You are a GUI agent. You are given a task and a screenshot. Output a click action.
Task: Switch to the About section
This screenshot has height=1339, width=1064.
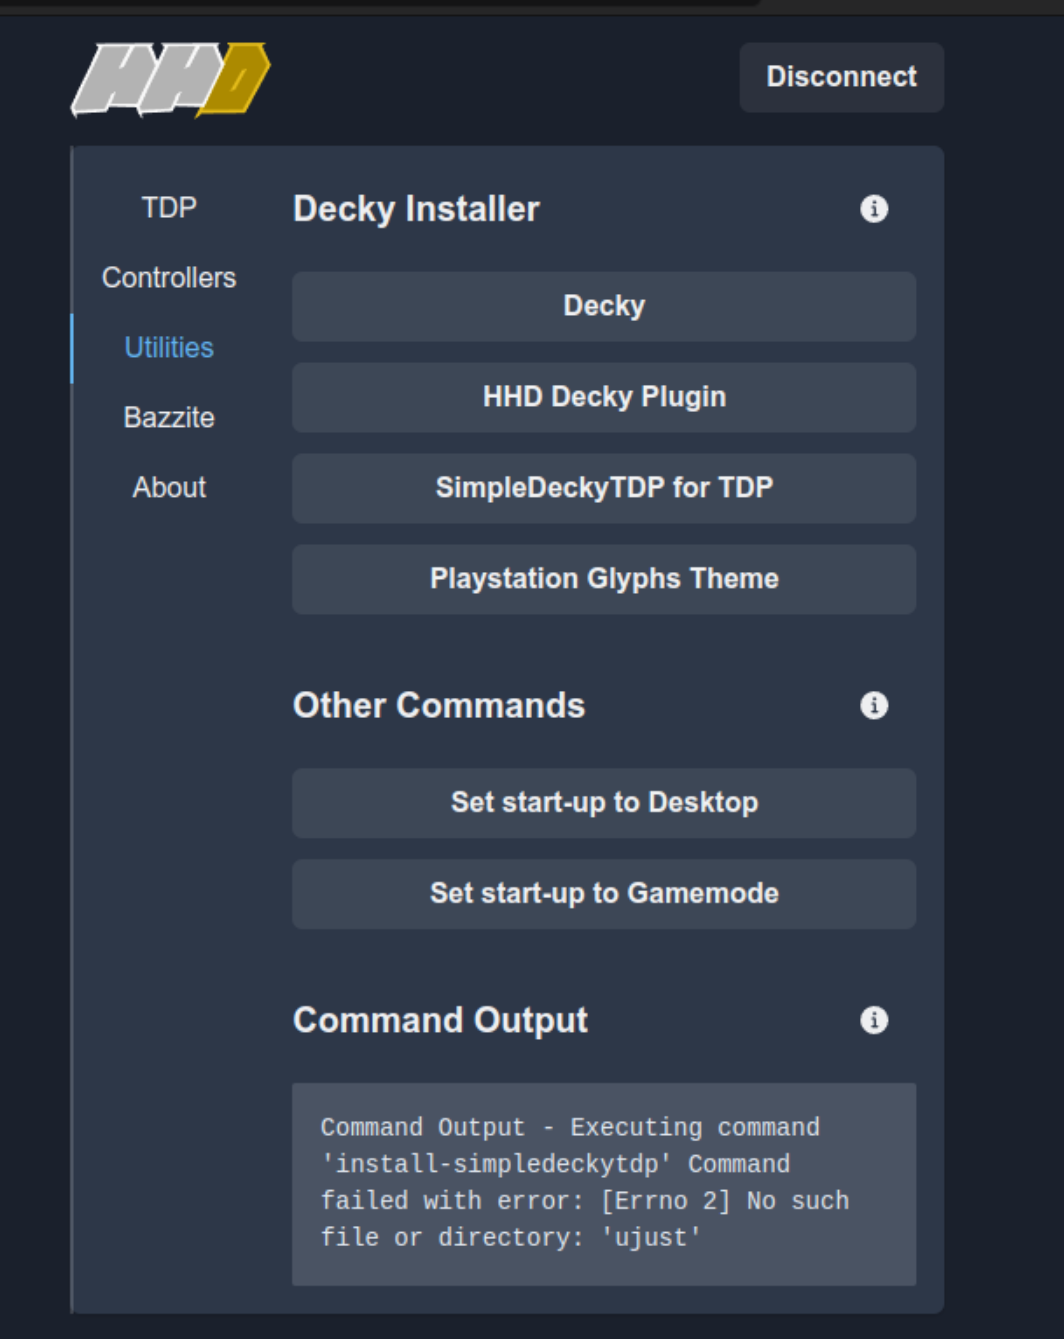click(168, 487)
